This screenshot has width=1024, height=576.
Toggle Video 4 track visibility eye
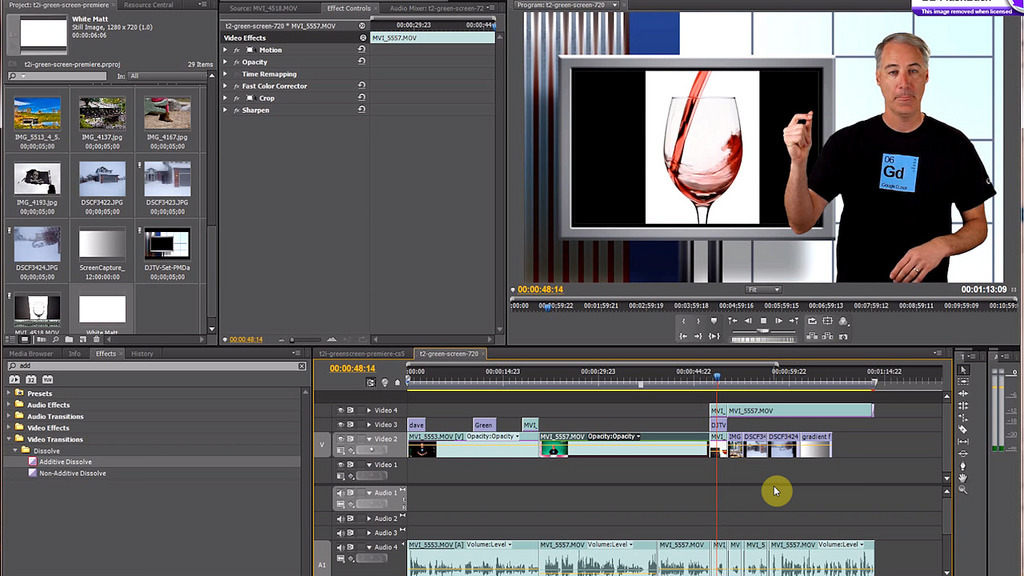(340, 410)
